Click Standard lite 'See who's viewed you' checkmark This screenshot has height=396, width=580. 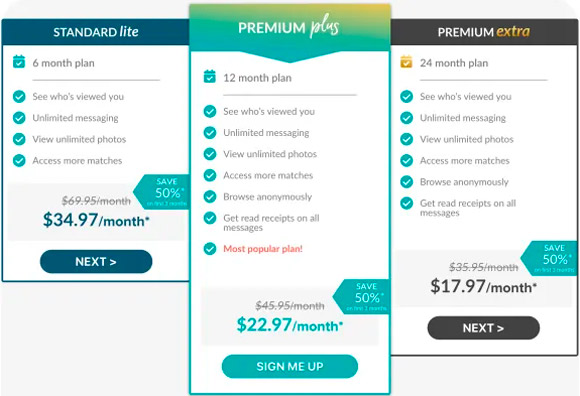pos(19,97)
